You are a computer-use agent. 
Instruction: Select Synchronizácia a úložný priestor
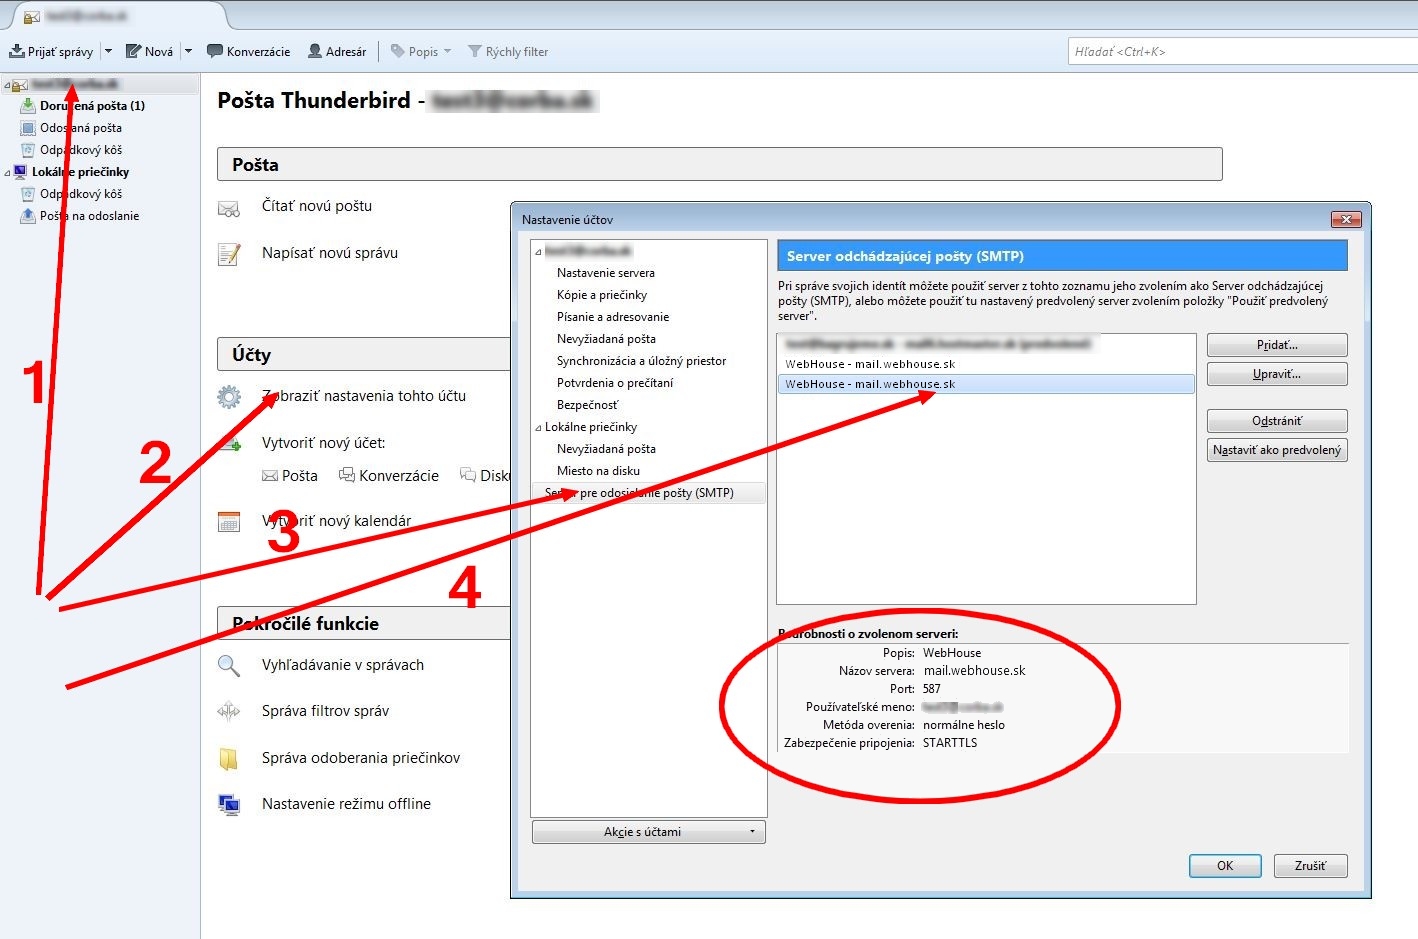point(641,360)
